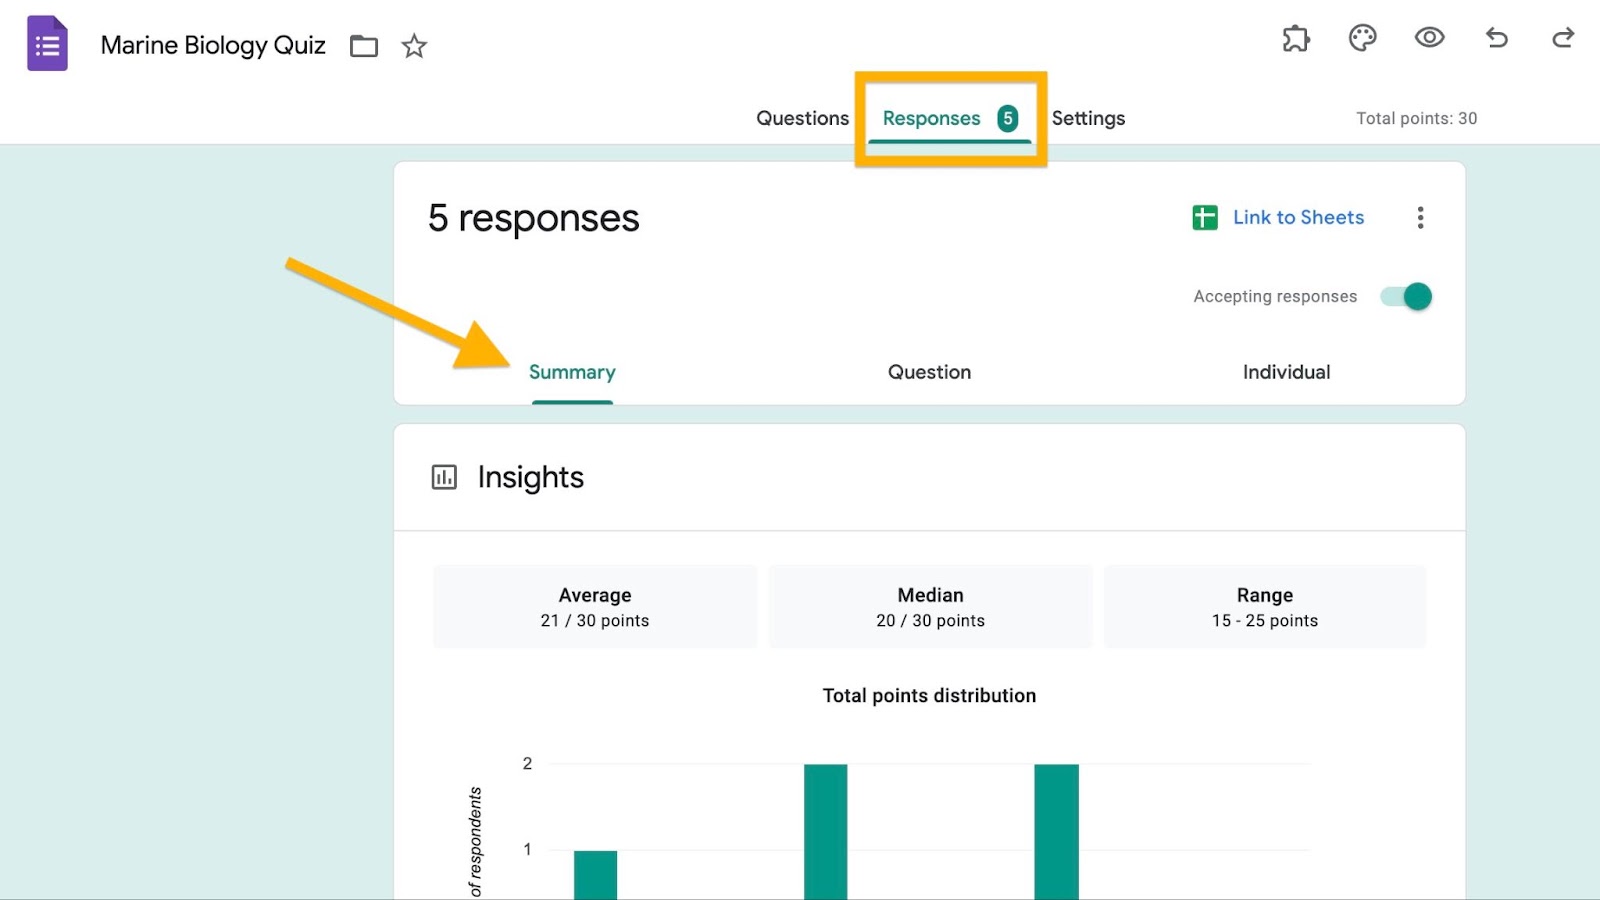
Task: Click the Google Sheets icon
Action: (x=1205, y=217)
